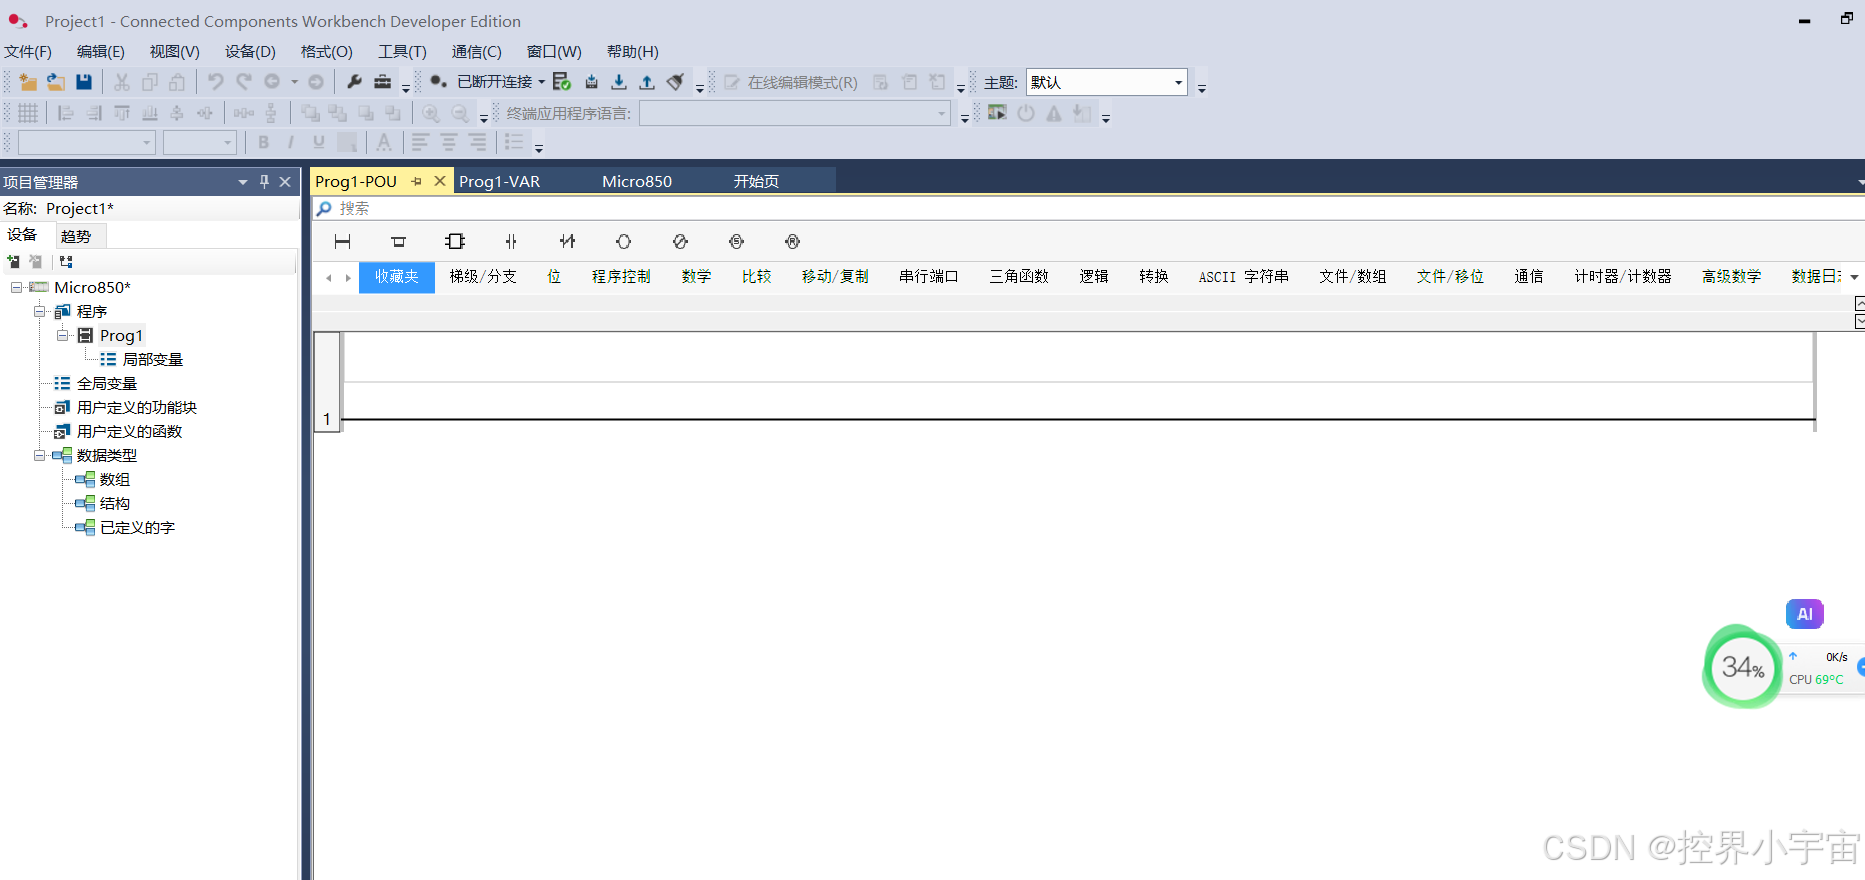
Task: Select the 计时器/计数器 instruction category
Action: coord(1623,277)
